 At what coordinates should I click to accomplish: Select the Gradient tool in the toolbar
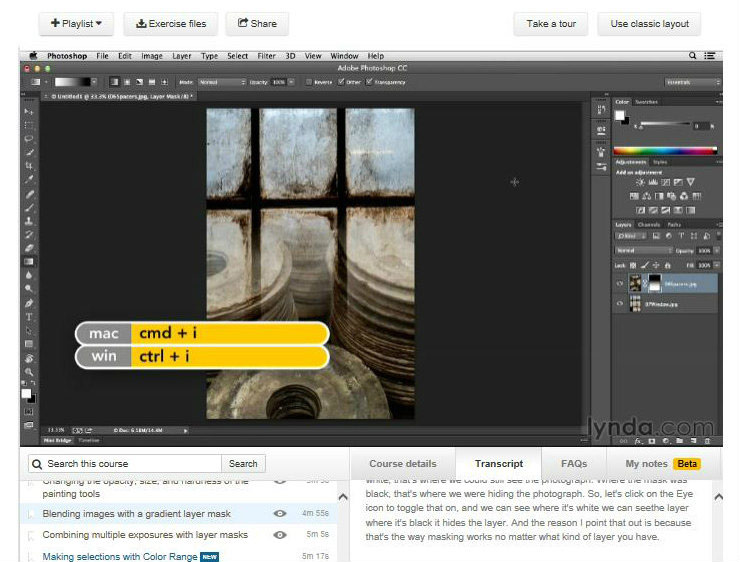point(29,262)
